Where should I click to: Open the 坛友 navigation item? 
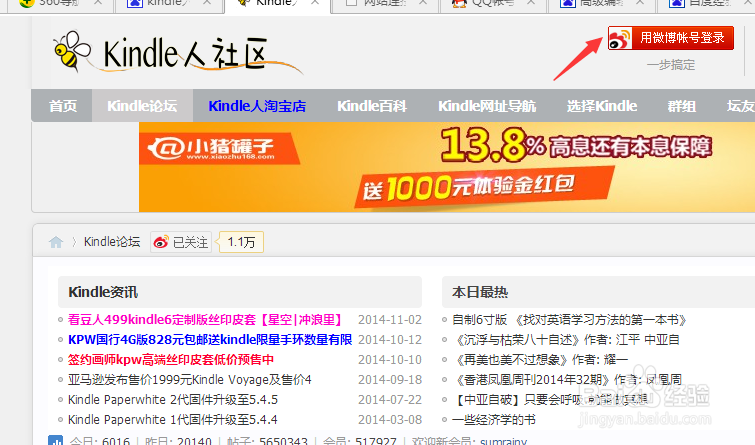point(741,106)
